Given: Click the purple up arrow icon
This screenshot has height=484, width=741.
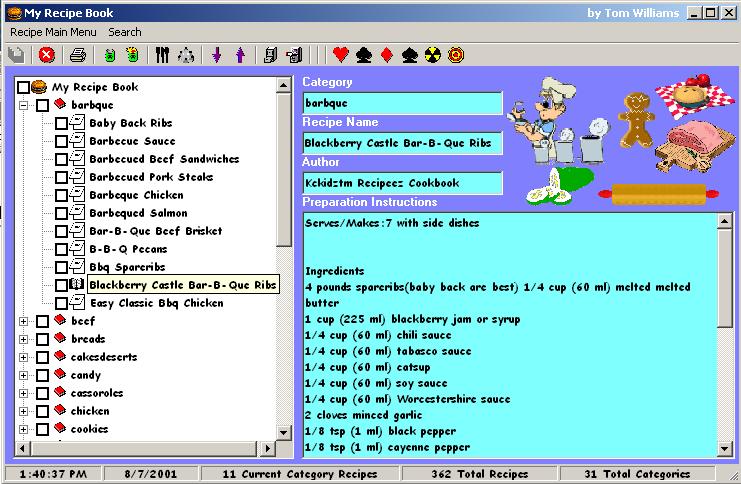Looking at the screenshot, I should click(x=239, y=55).
